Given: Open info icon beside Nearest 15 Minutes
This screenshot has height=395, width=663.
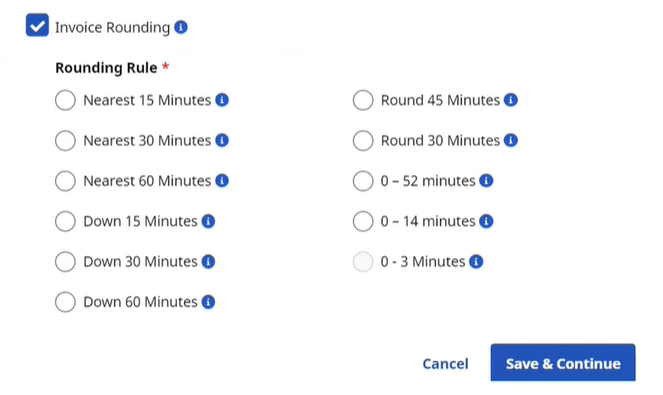Looking at the screenshot, I should point(222,100).
